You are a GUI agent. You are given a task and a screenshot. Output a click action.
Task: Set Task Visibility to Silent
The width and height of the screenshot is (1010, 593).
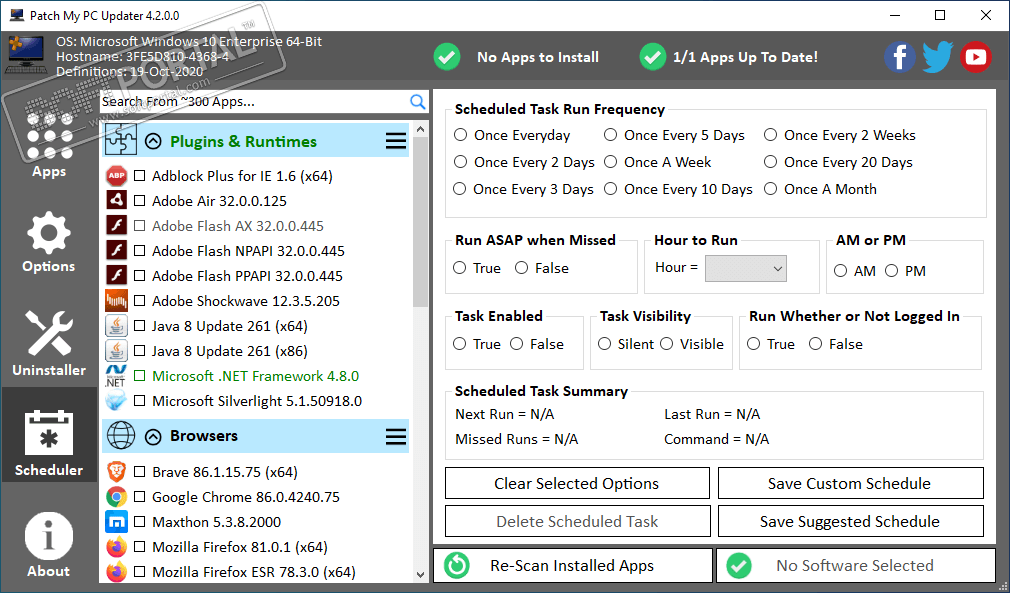[604, 344]
